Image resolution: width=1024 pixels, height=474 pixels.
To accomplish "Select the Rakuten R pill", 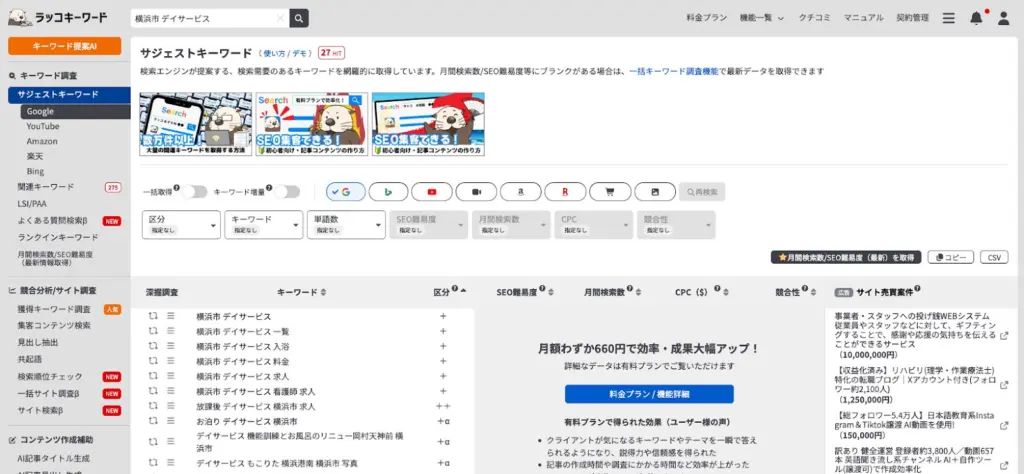I will [565, 192].
